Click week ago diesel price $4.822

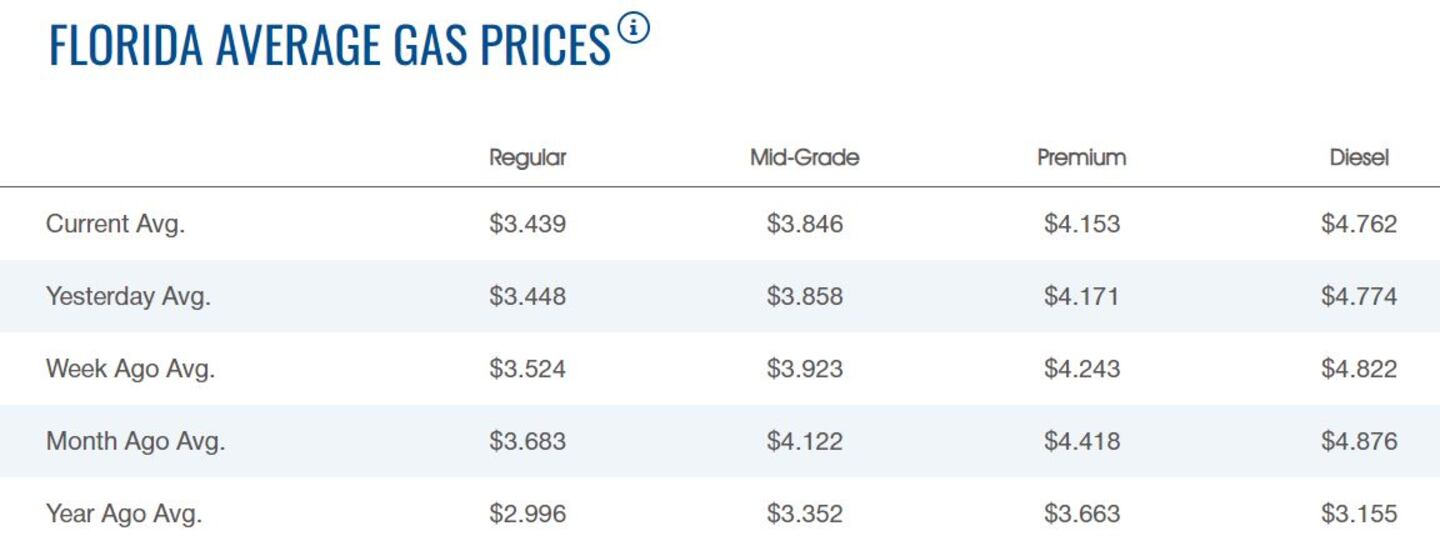pyautogui.click(x=1359, y=369)
